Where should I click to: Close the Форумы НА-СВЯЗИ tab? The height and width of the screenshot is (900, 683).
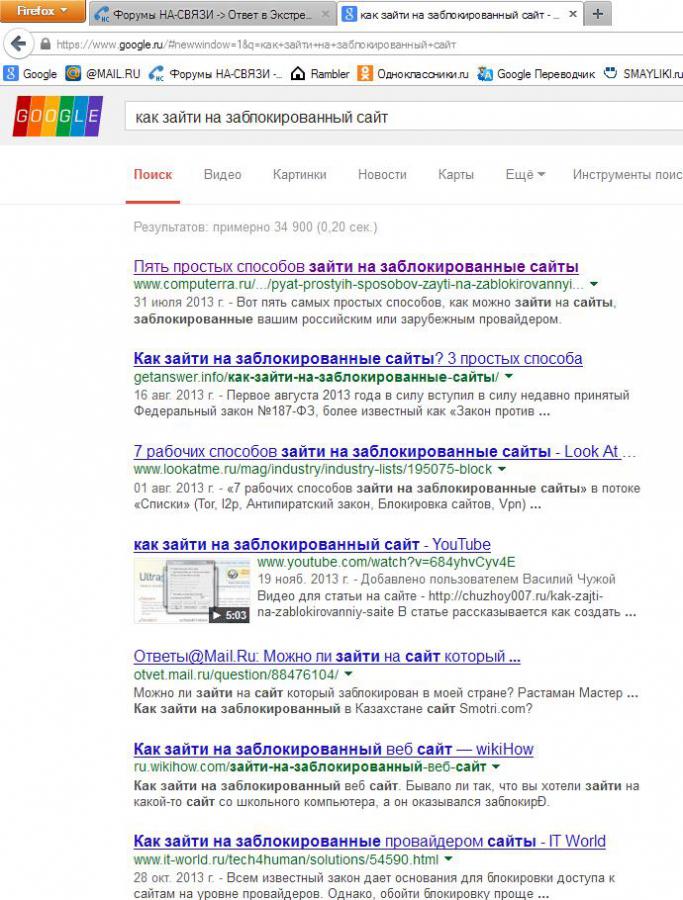pos(325,14)
